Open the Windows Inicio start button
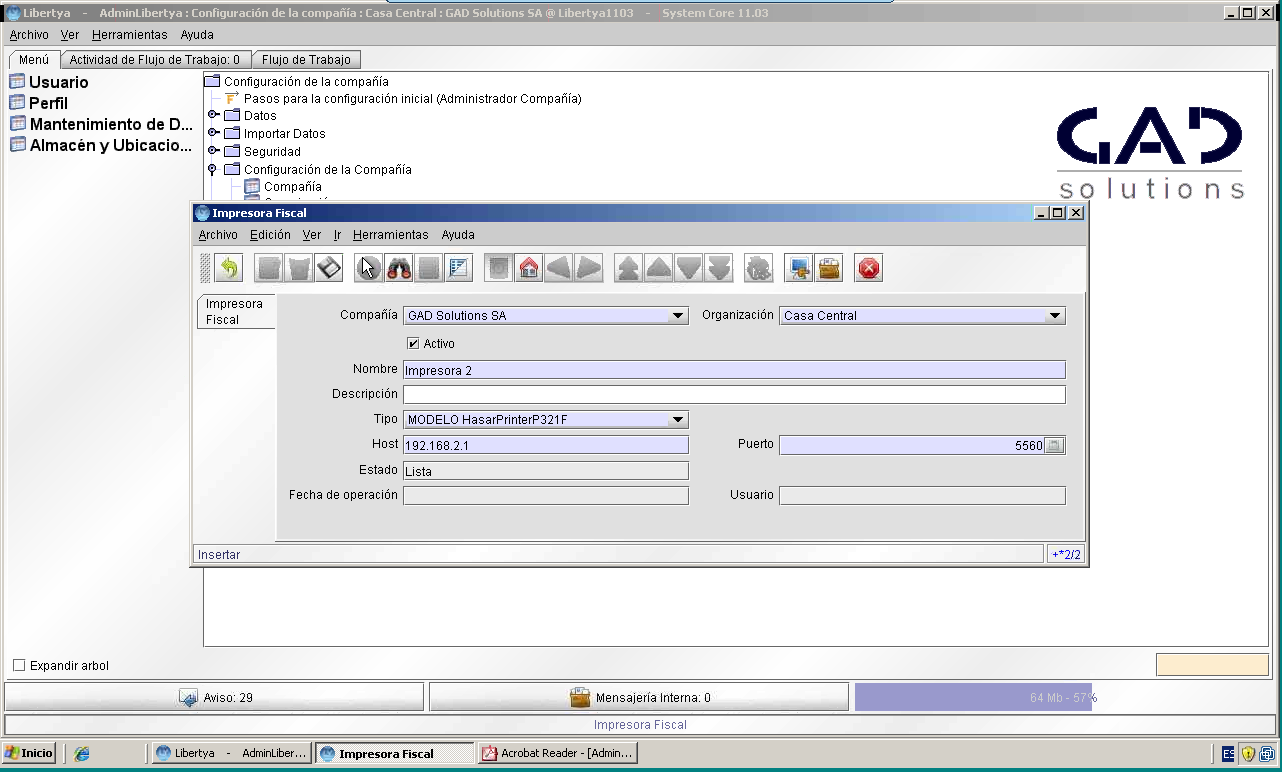Viewport: 1282px width, 772px height. click(29, 753)
